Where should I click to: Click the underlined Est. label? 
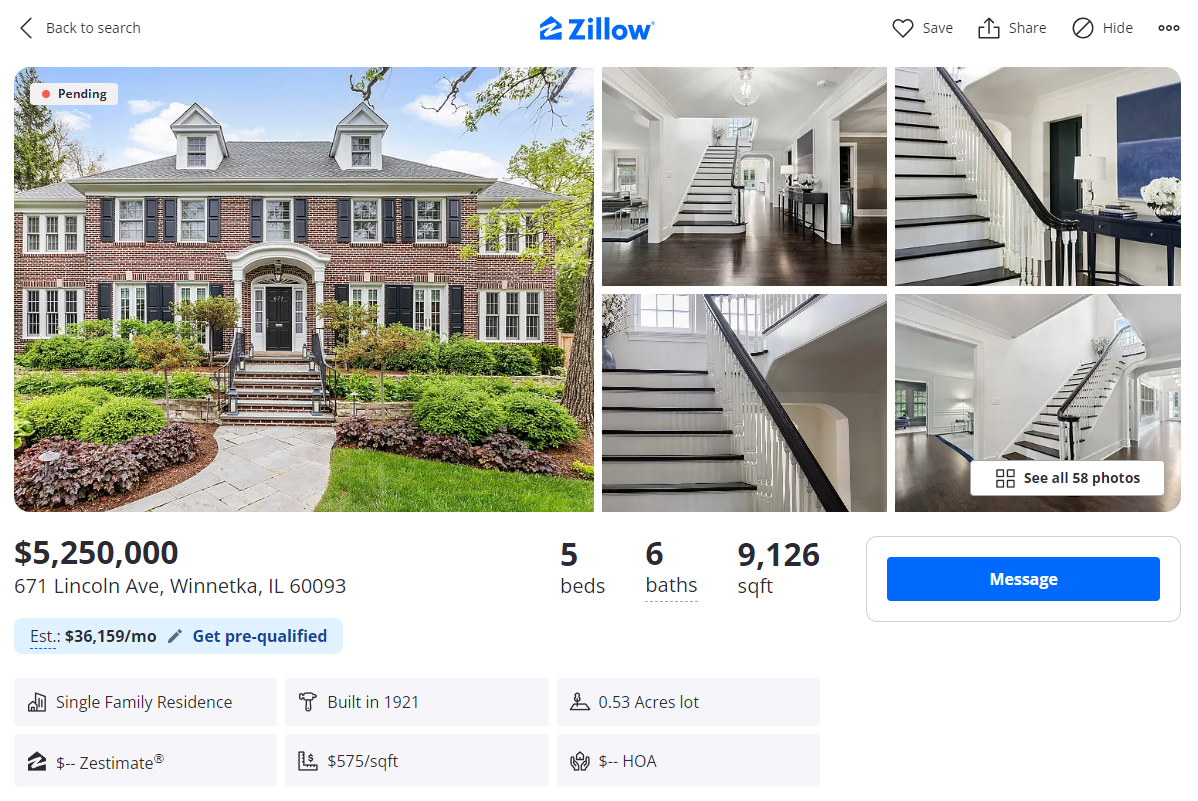[44, 636]
